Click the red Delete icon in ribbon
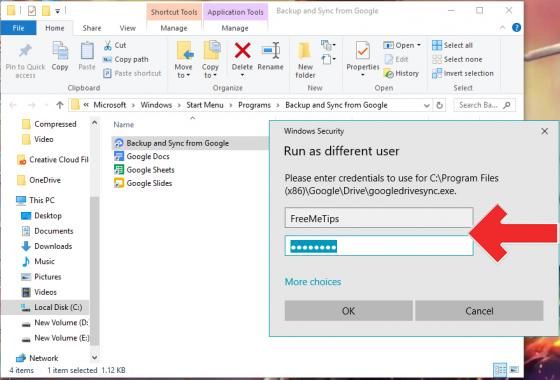The width and height of the screenshot is (560, 380). 242,51
